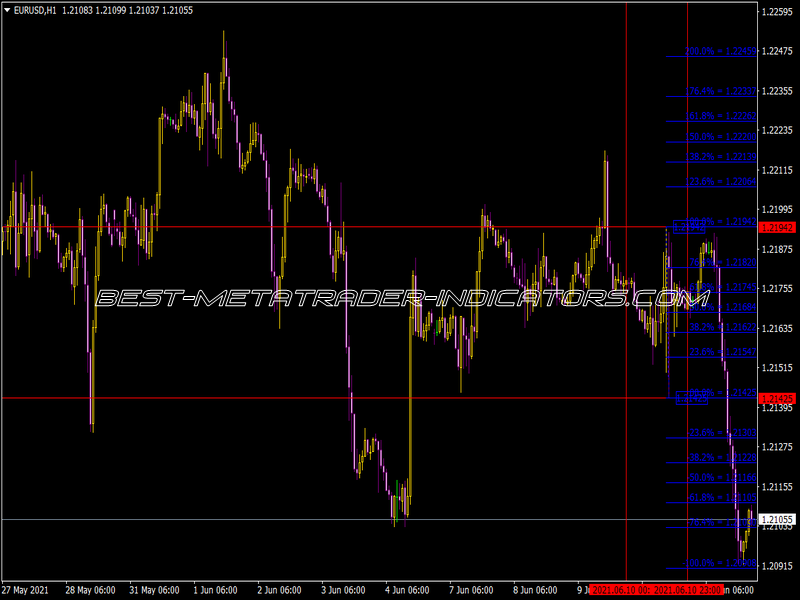Image resolution: width=800 pixels, height=600 pixels.
Task: Click the 1.21875 price scale label
Action: [x=778, y=249]
